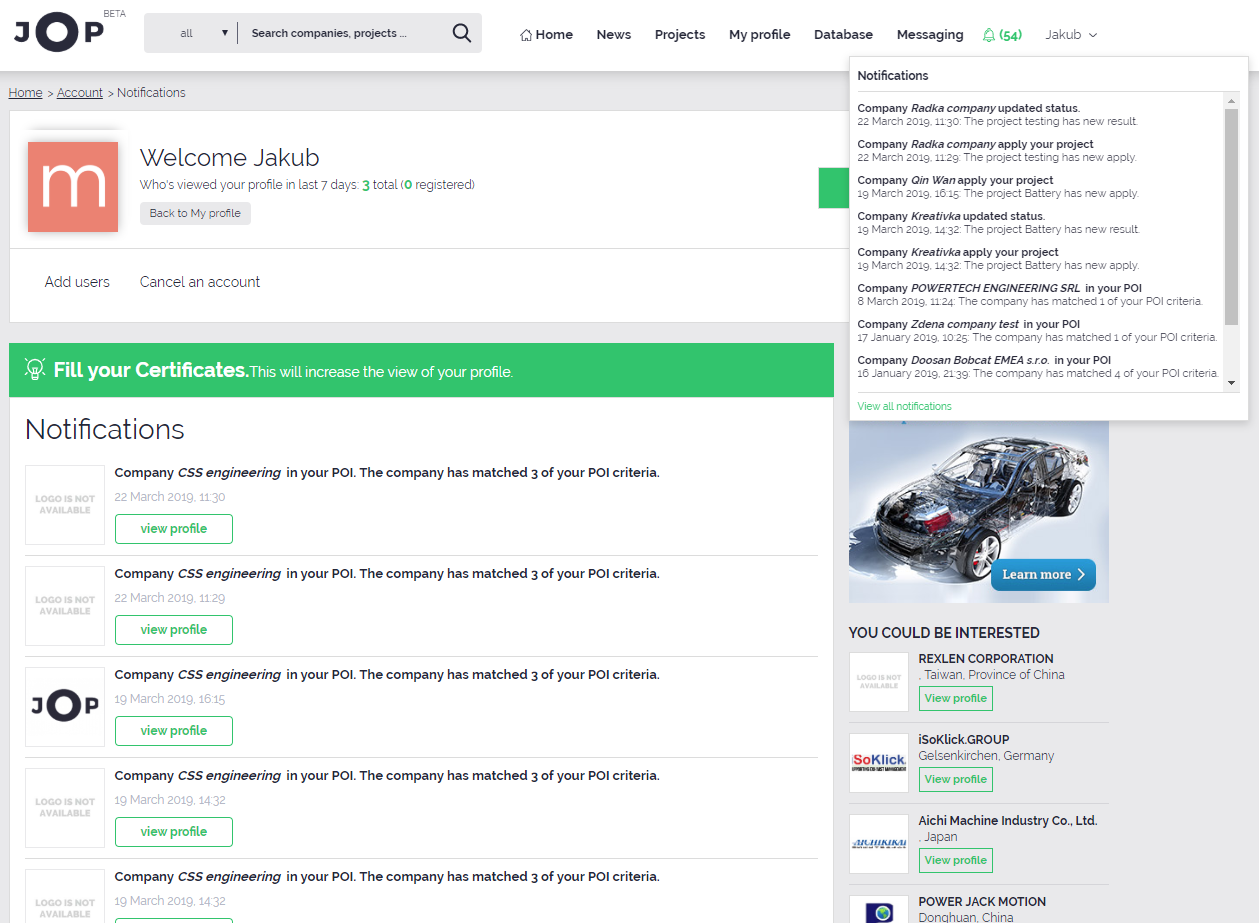
Task: Click the profile avatar with letter m
Action: point(73,187)
